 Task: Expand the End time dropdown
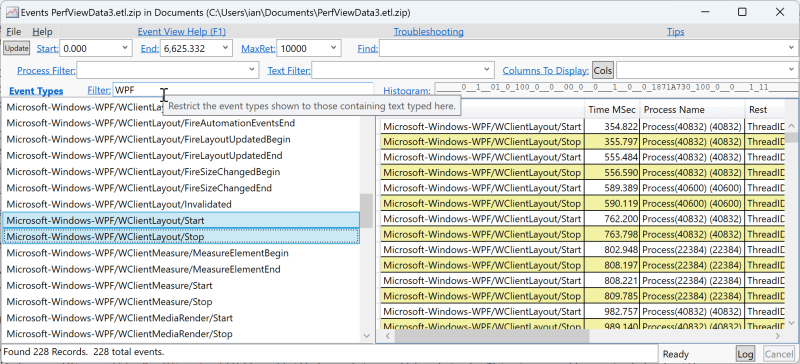(x=226, y=48)
